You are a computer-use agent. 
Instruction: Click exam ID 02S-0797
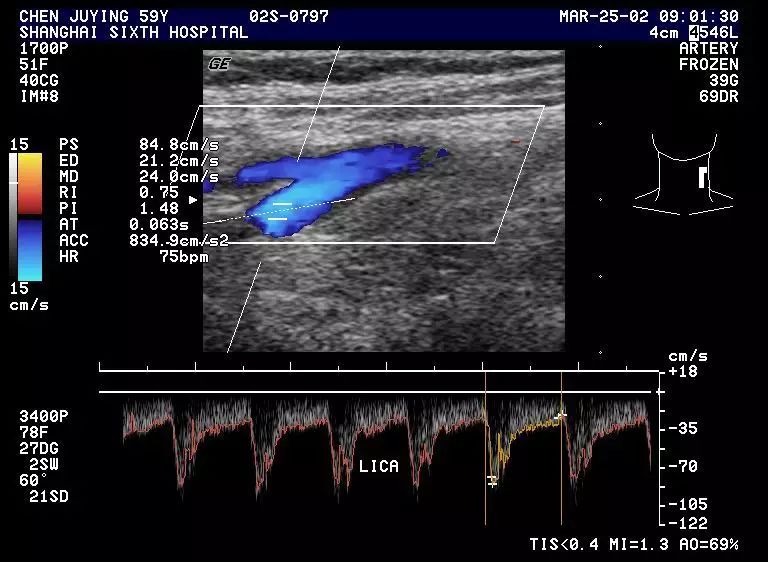point(288,17)
